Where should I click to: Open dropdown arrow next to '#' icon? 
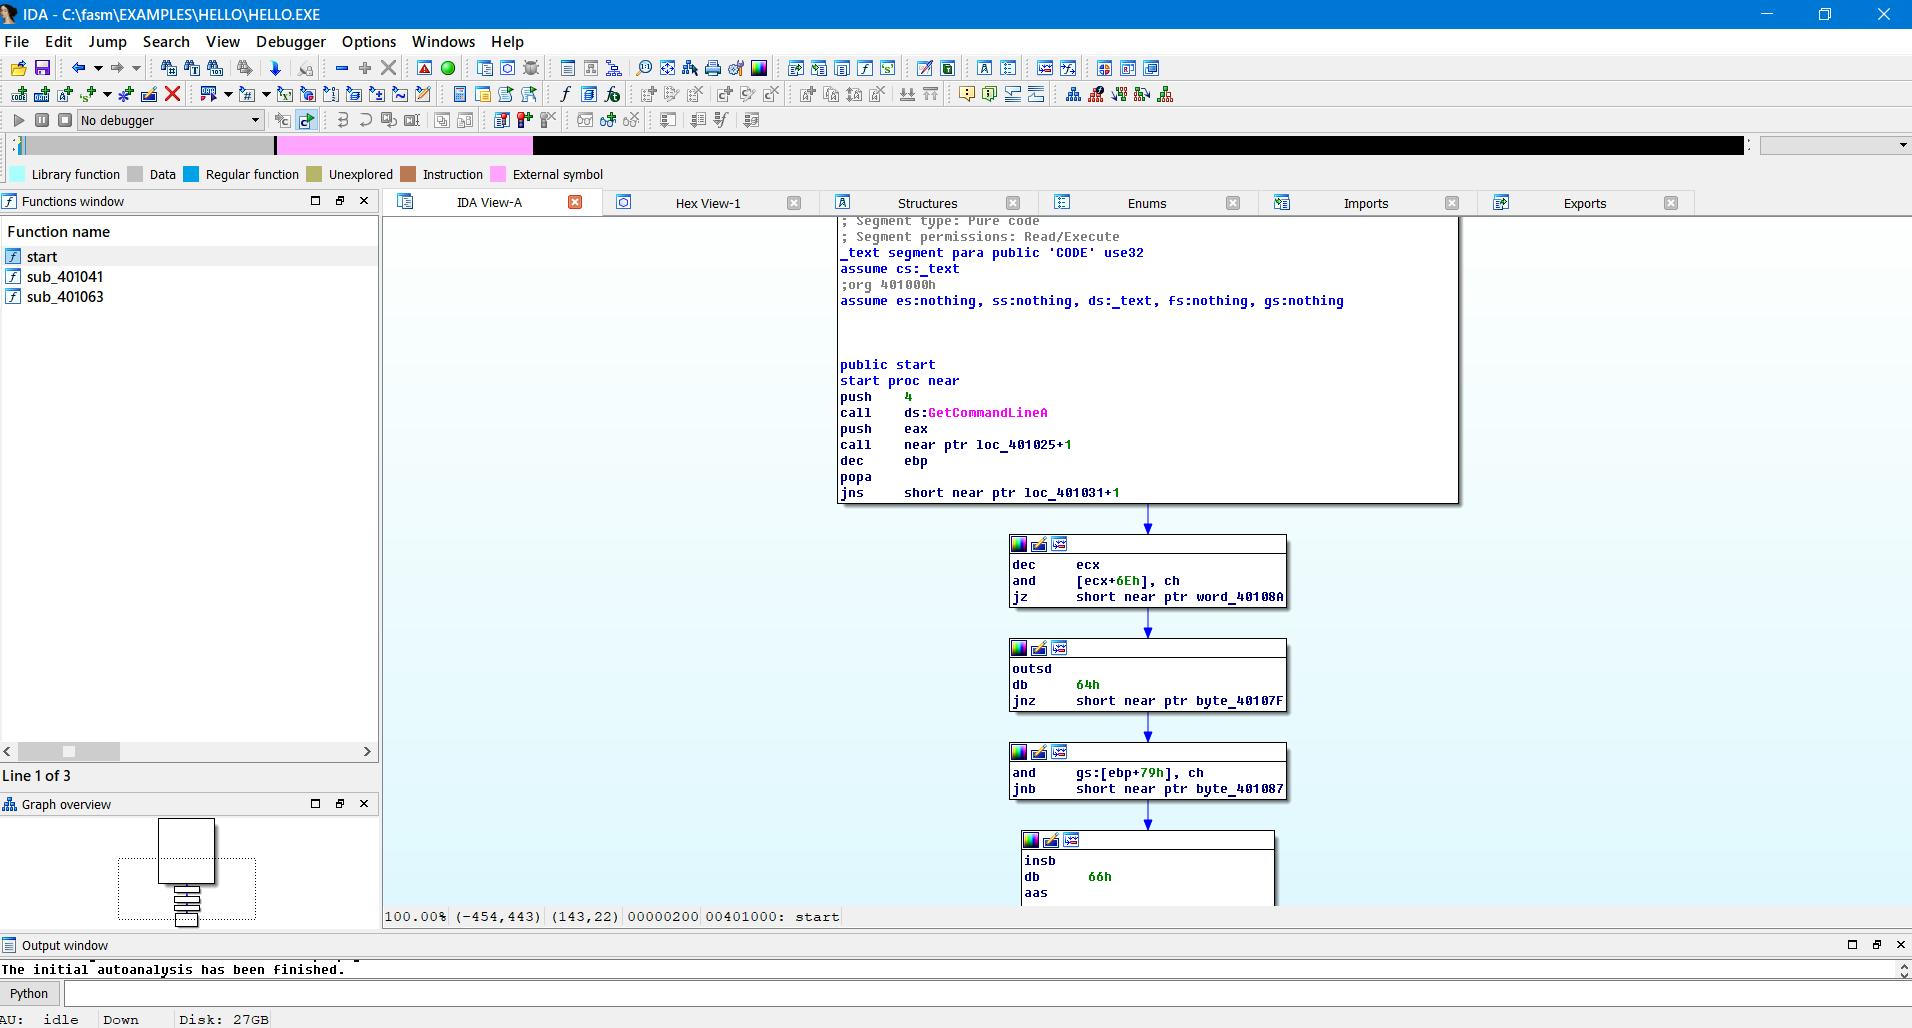click(266, 94)
